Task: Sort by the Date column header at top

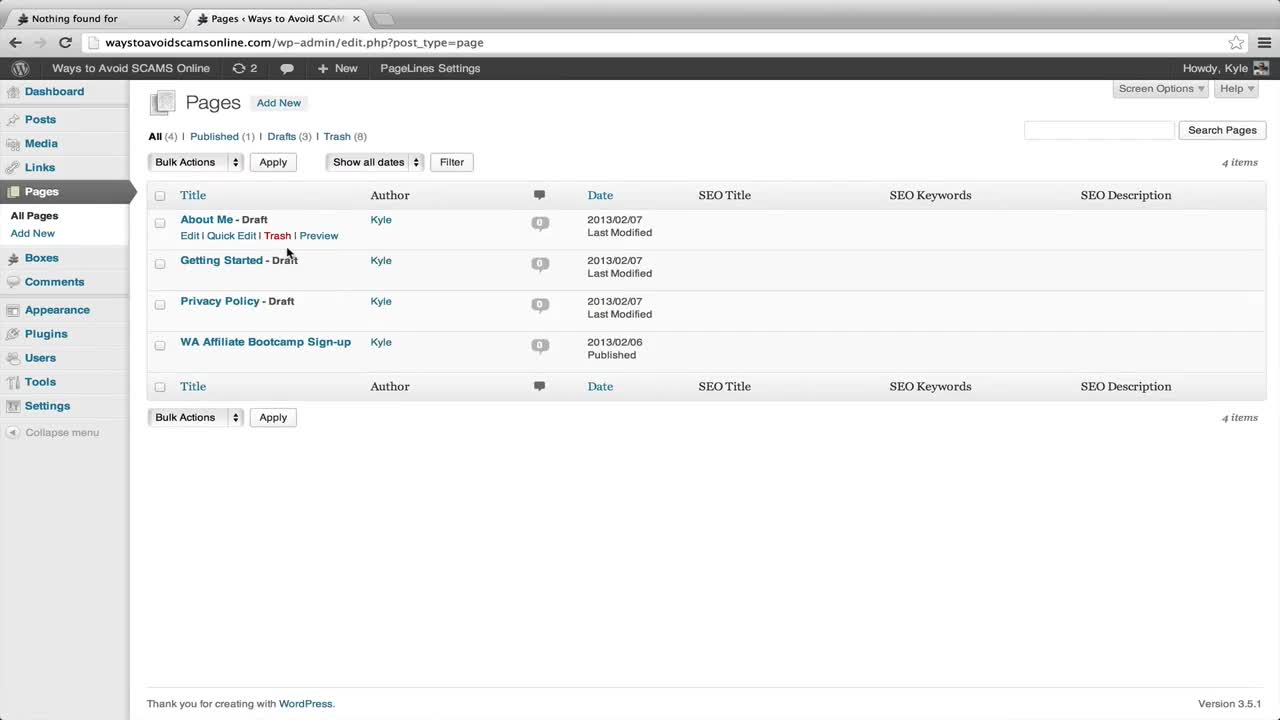Action: [600, 195]
